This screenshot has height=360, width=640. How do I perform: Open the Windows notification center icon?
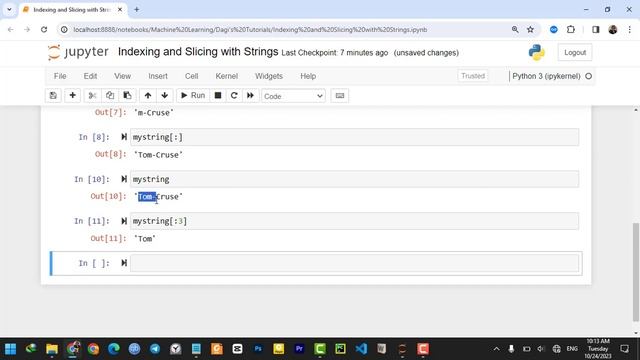point(624,349)
